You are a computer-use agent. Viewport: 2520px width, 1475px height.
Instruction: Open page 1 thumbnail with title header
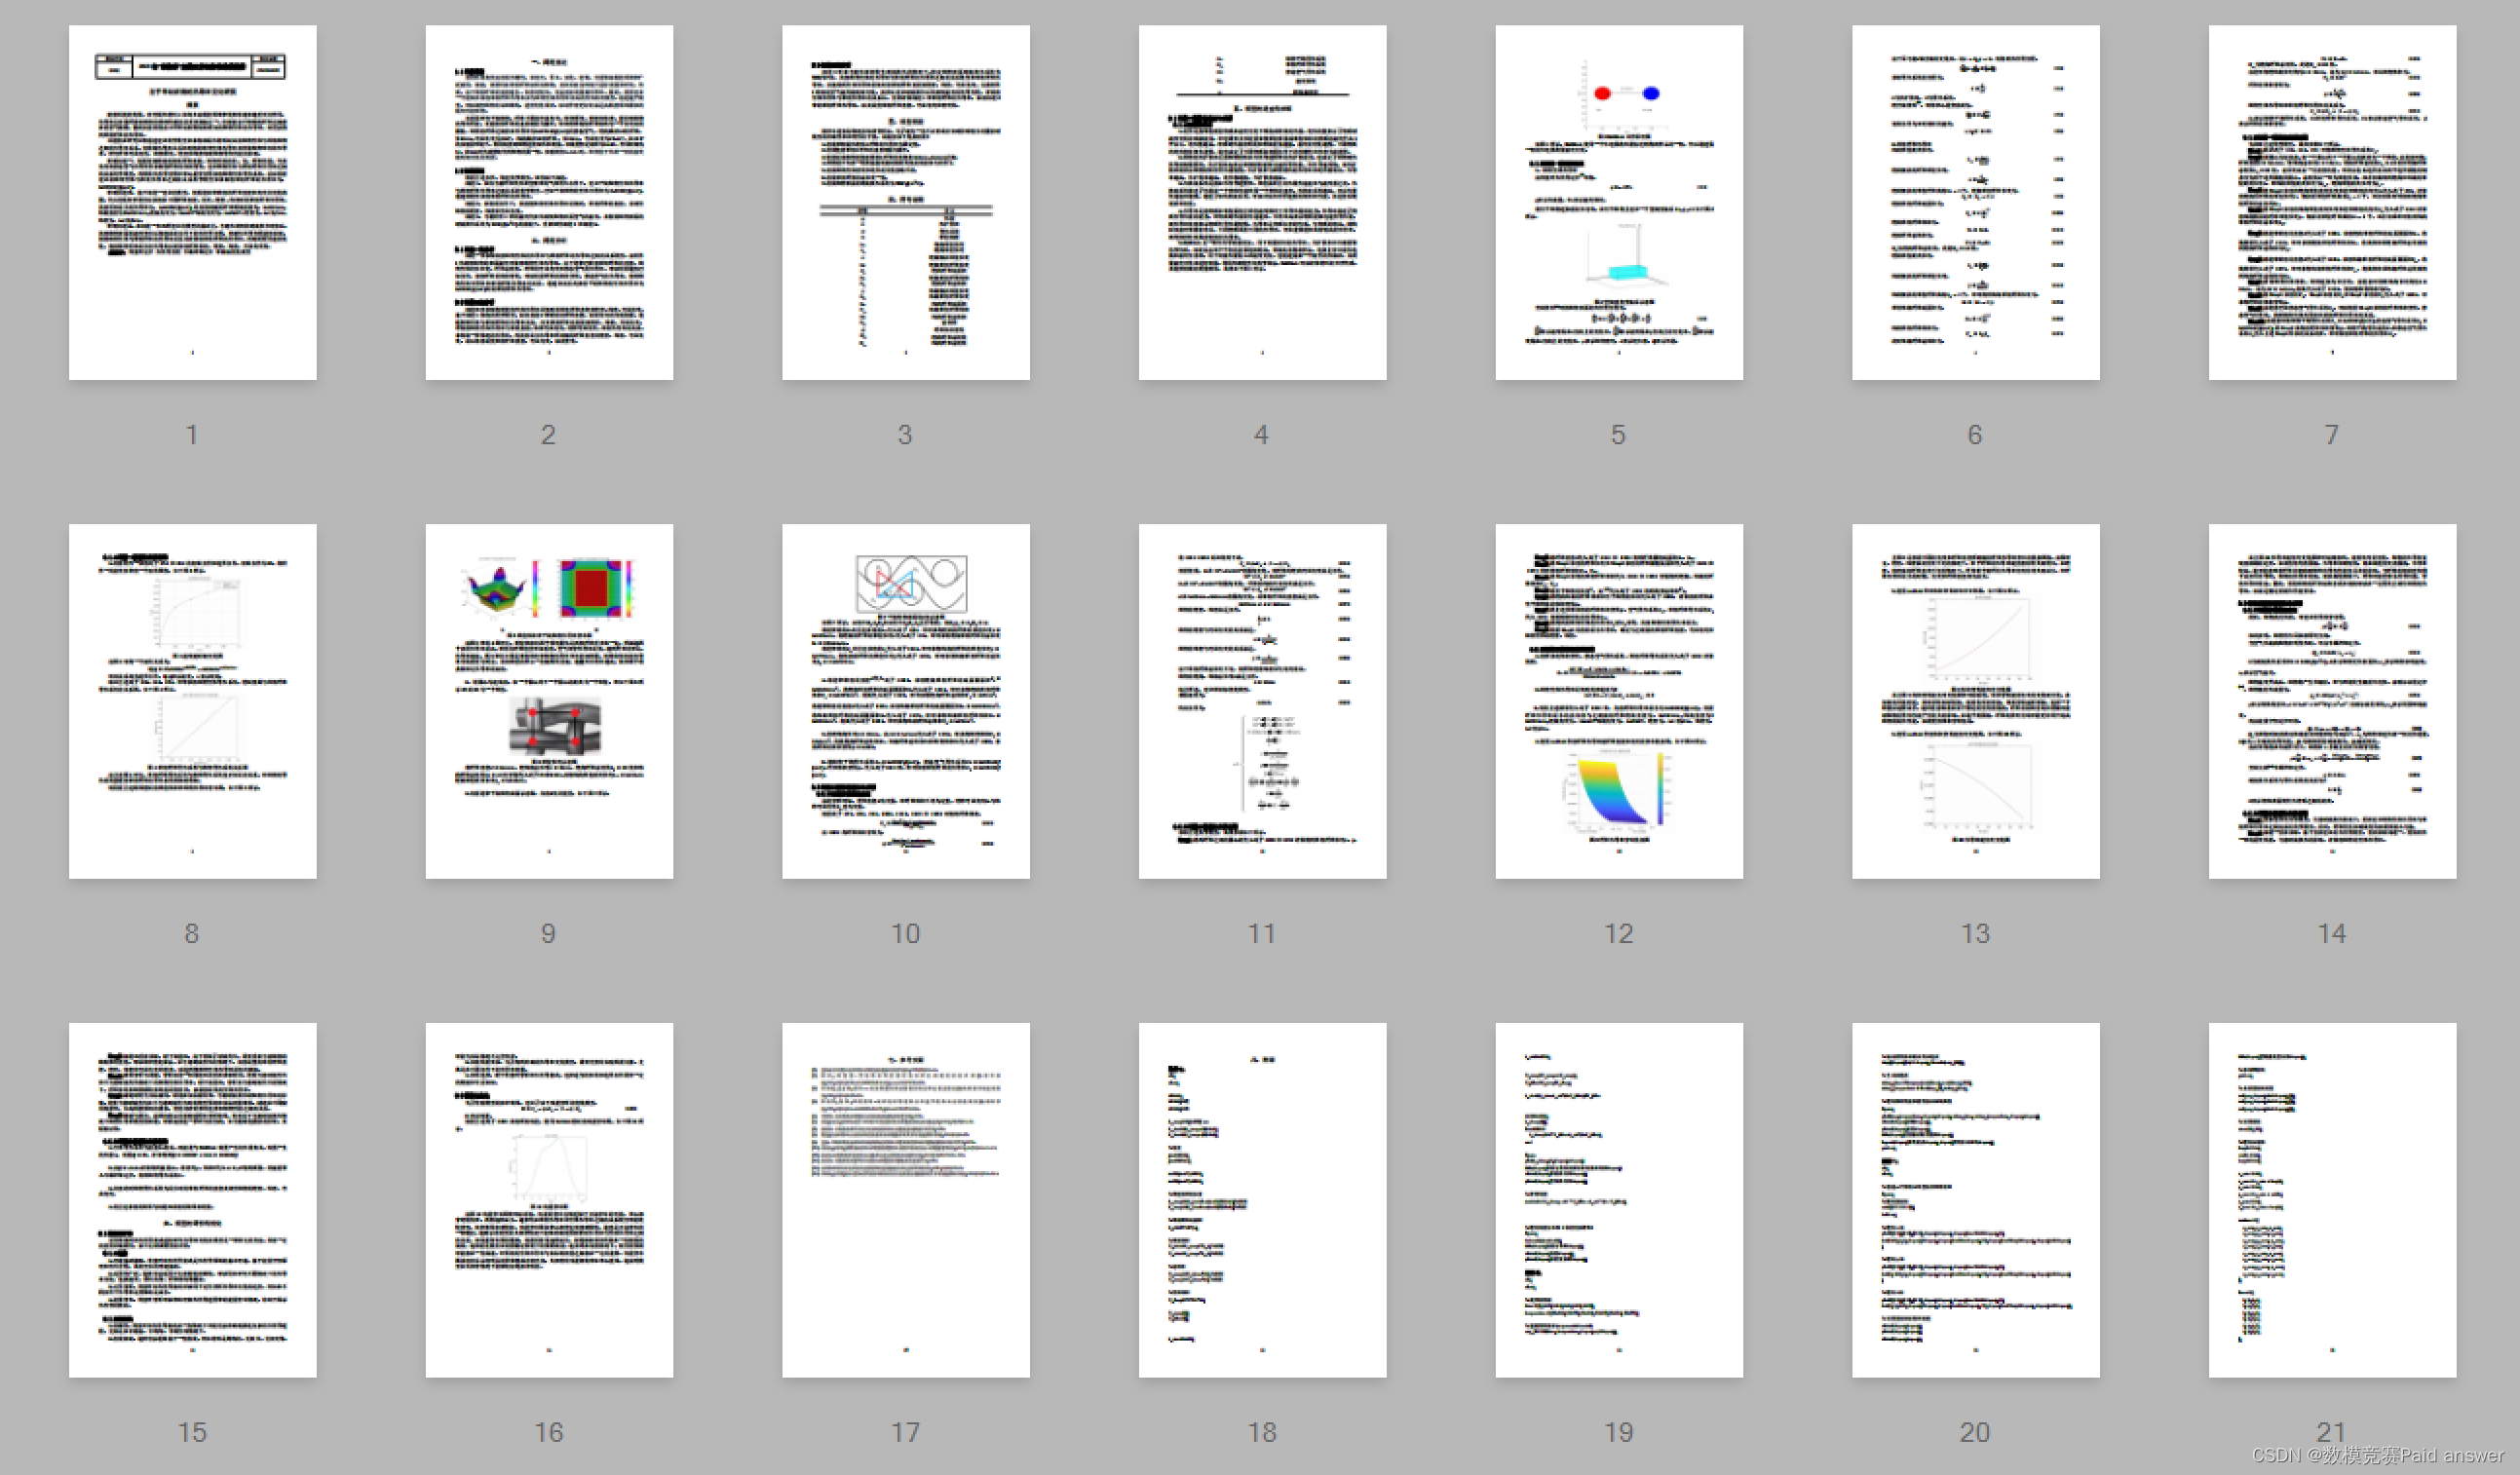click(192, 202)
